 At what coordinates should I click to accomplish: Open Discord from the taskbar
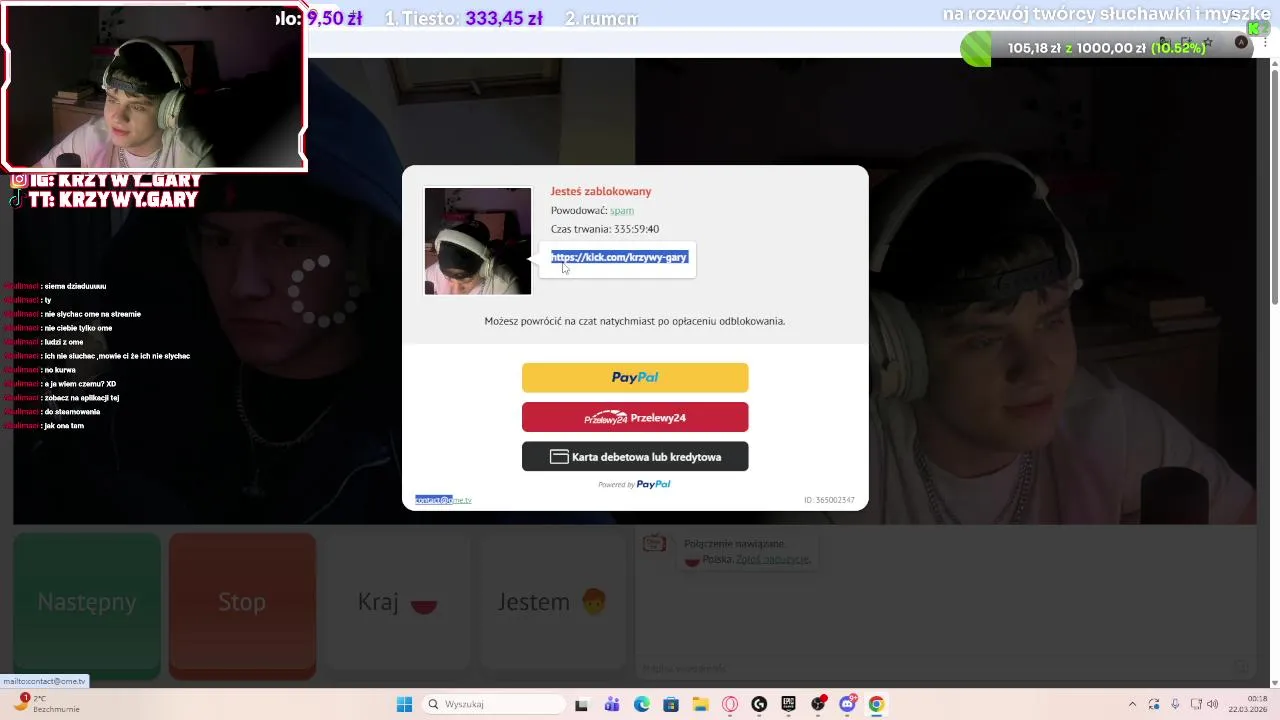tap(847, 704)
